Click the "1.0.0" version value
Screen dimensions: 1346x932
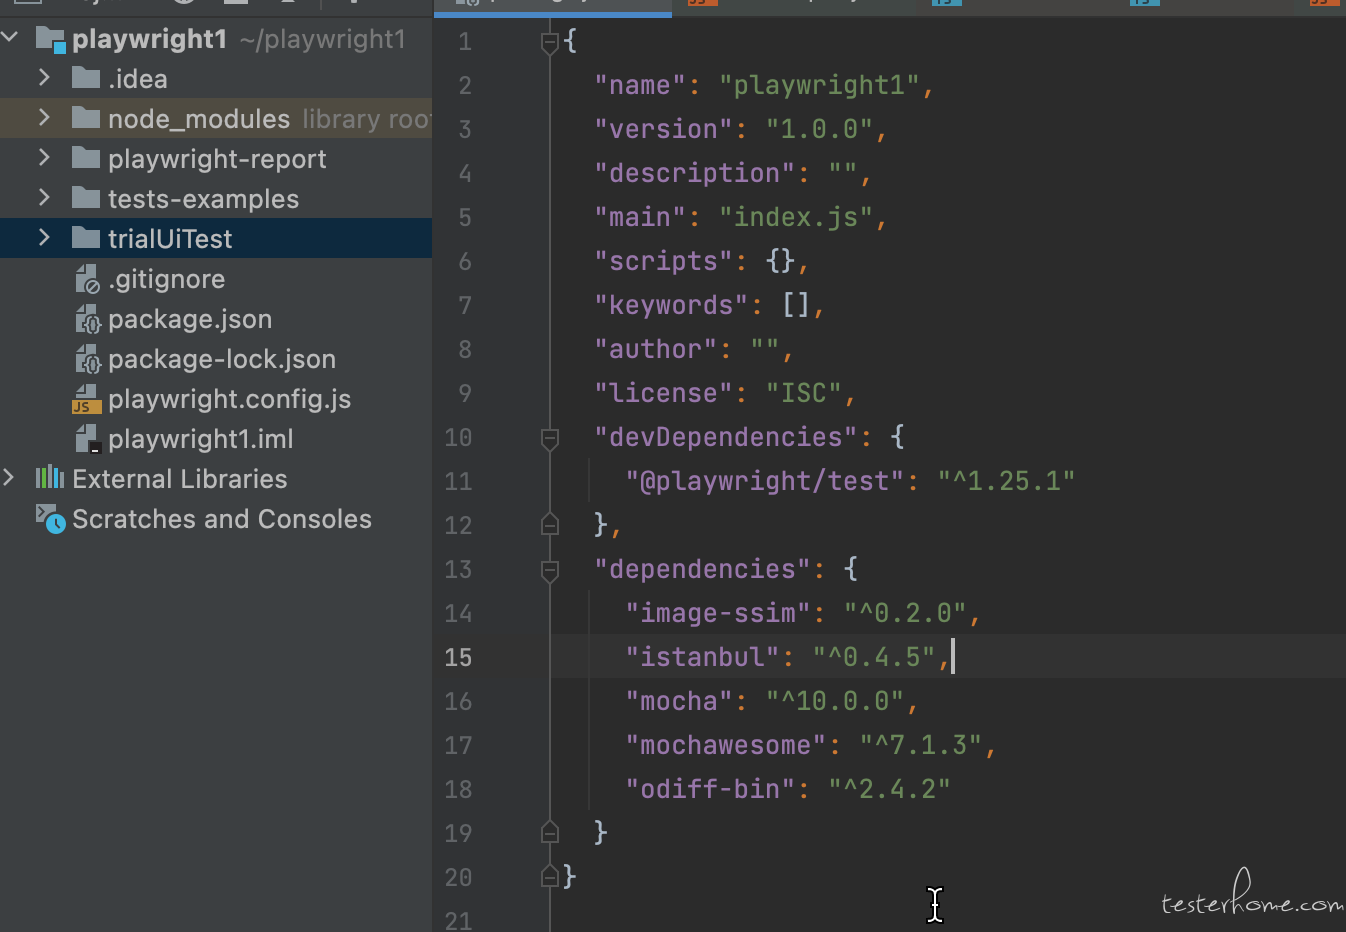pos(819,129)
